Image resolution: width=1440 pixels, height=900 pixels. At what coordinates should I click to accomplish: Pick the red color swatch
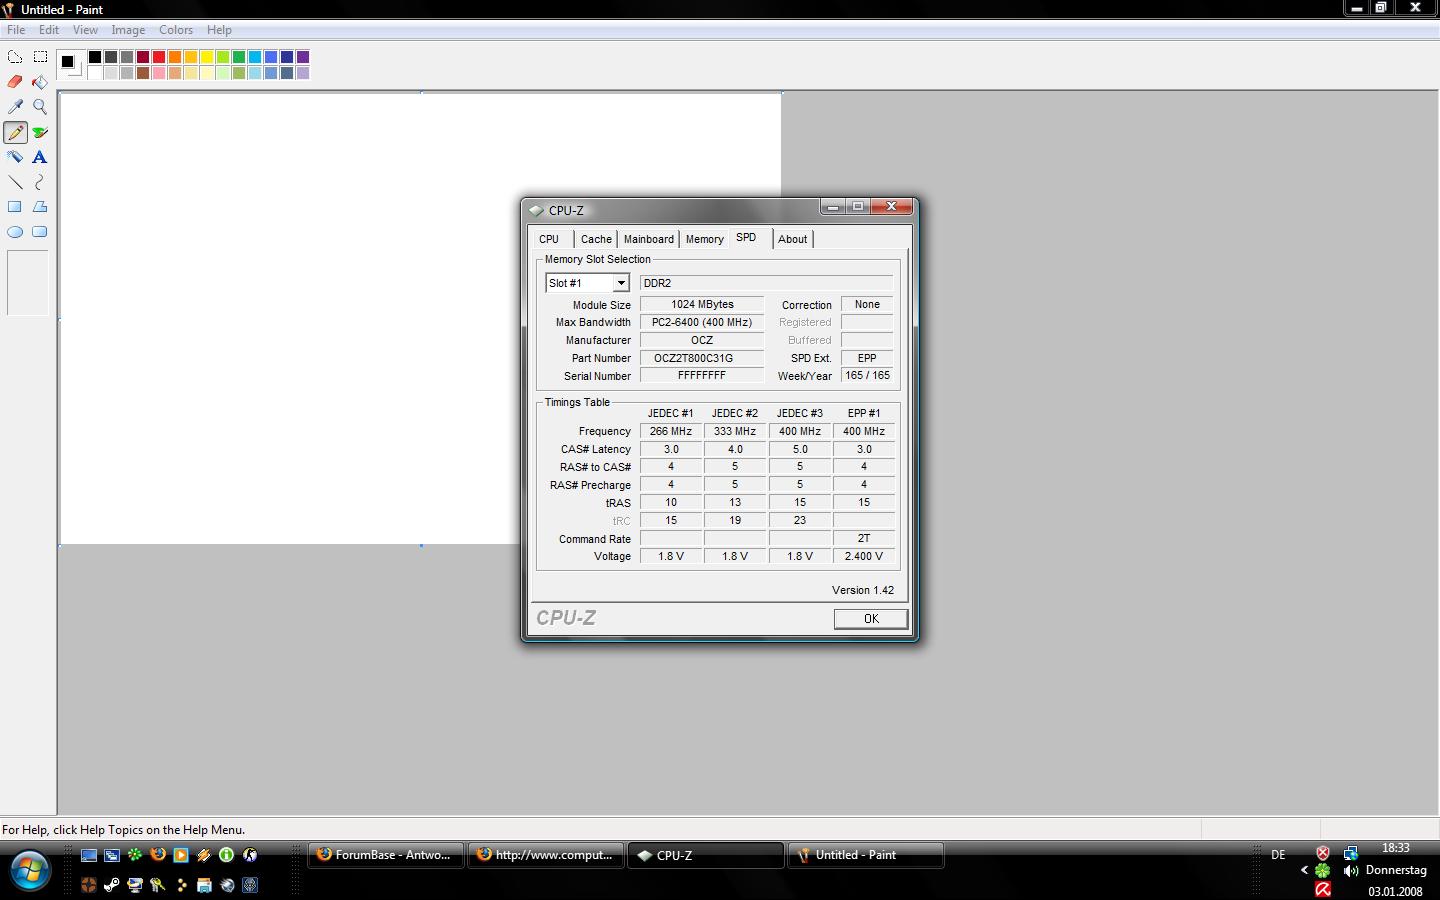(x=159, y=57)
